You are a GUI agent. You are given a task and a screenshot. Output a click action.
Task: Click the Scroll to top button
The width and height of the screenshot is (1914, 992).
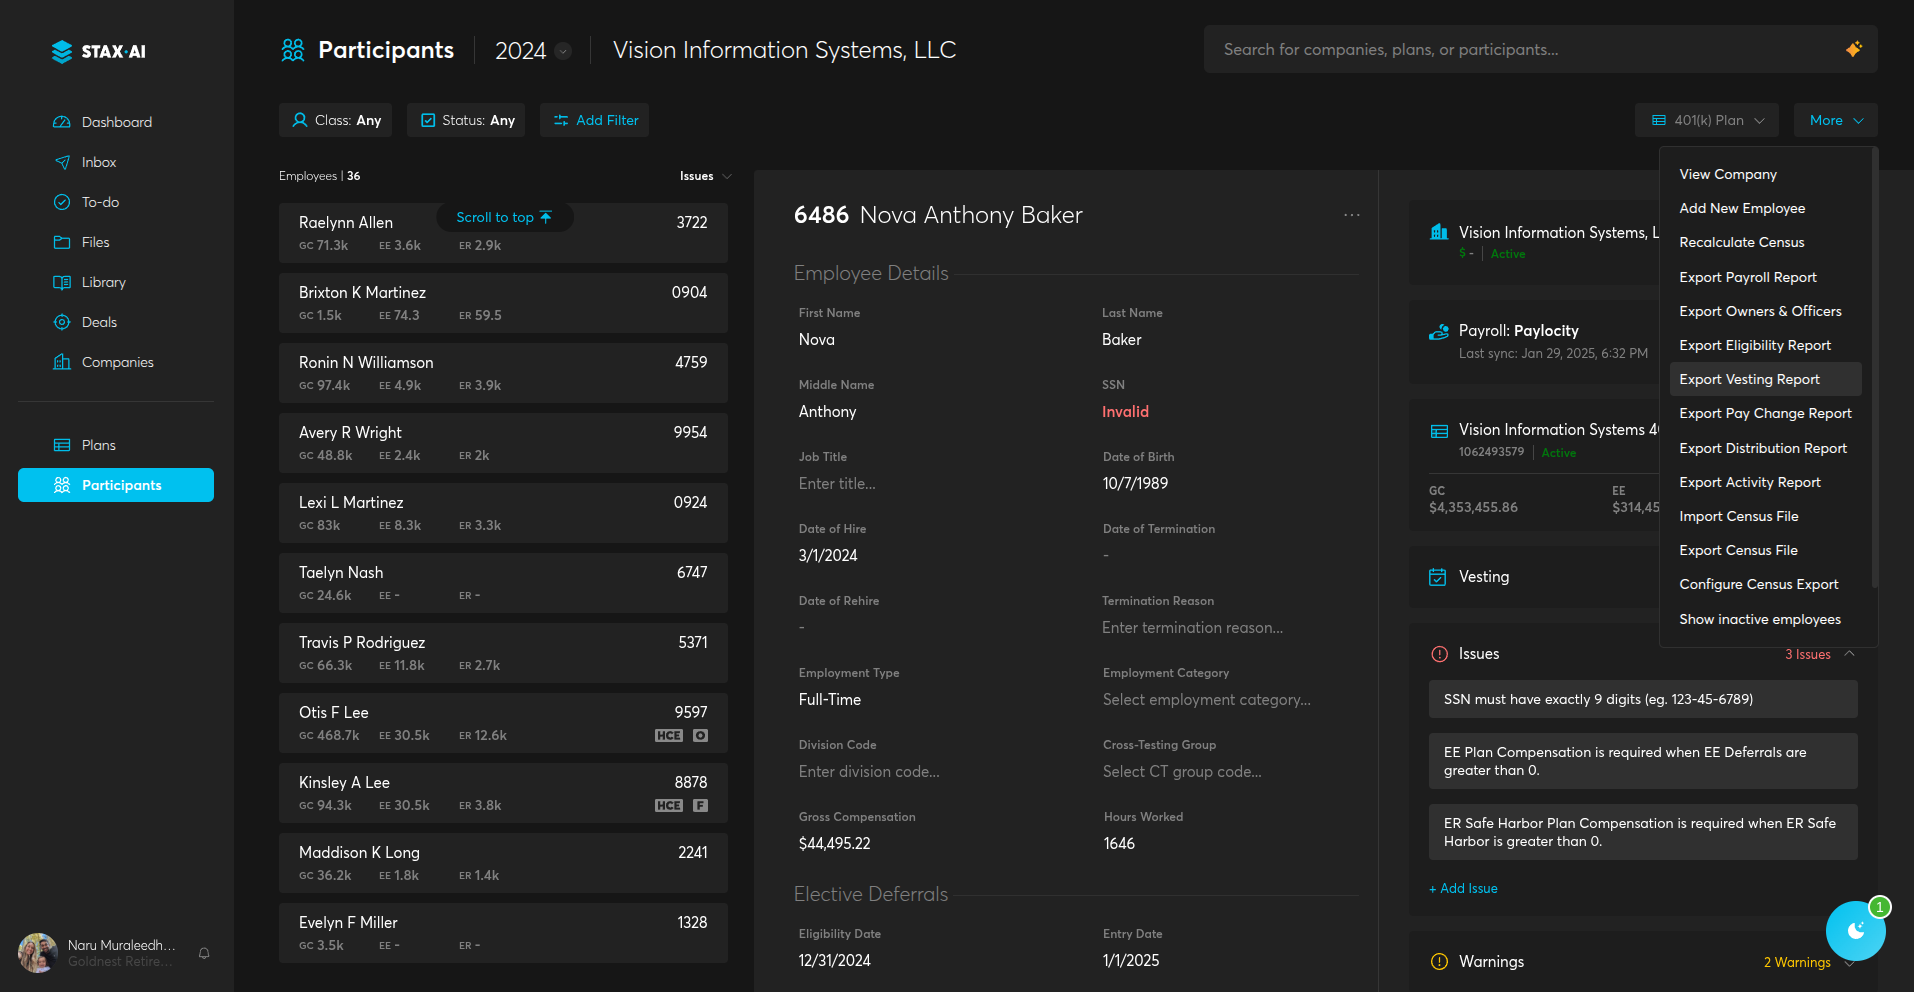click(x=504, y=217)
